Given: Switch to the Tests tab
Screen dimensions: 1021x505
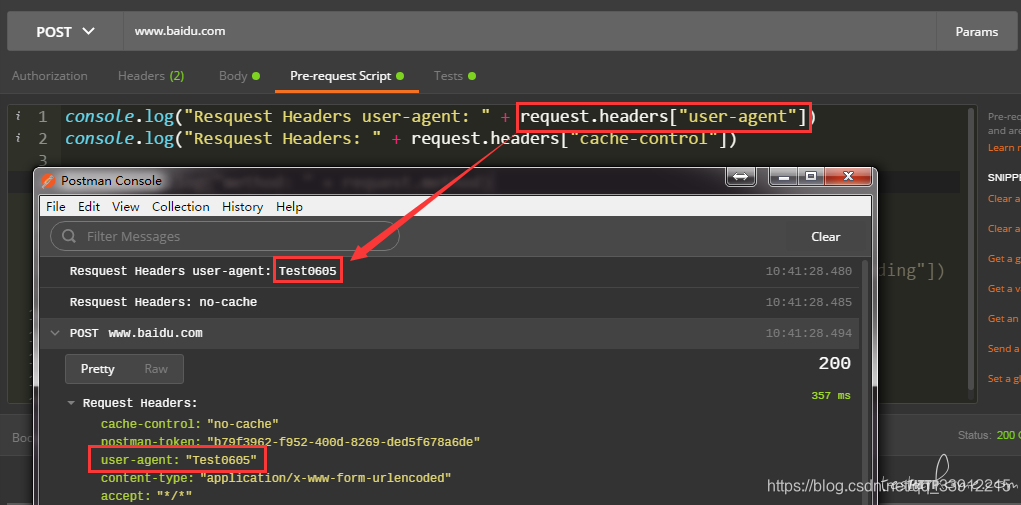Looking at the screenshot, I should click(x=455, y=76).
